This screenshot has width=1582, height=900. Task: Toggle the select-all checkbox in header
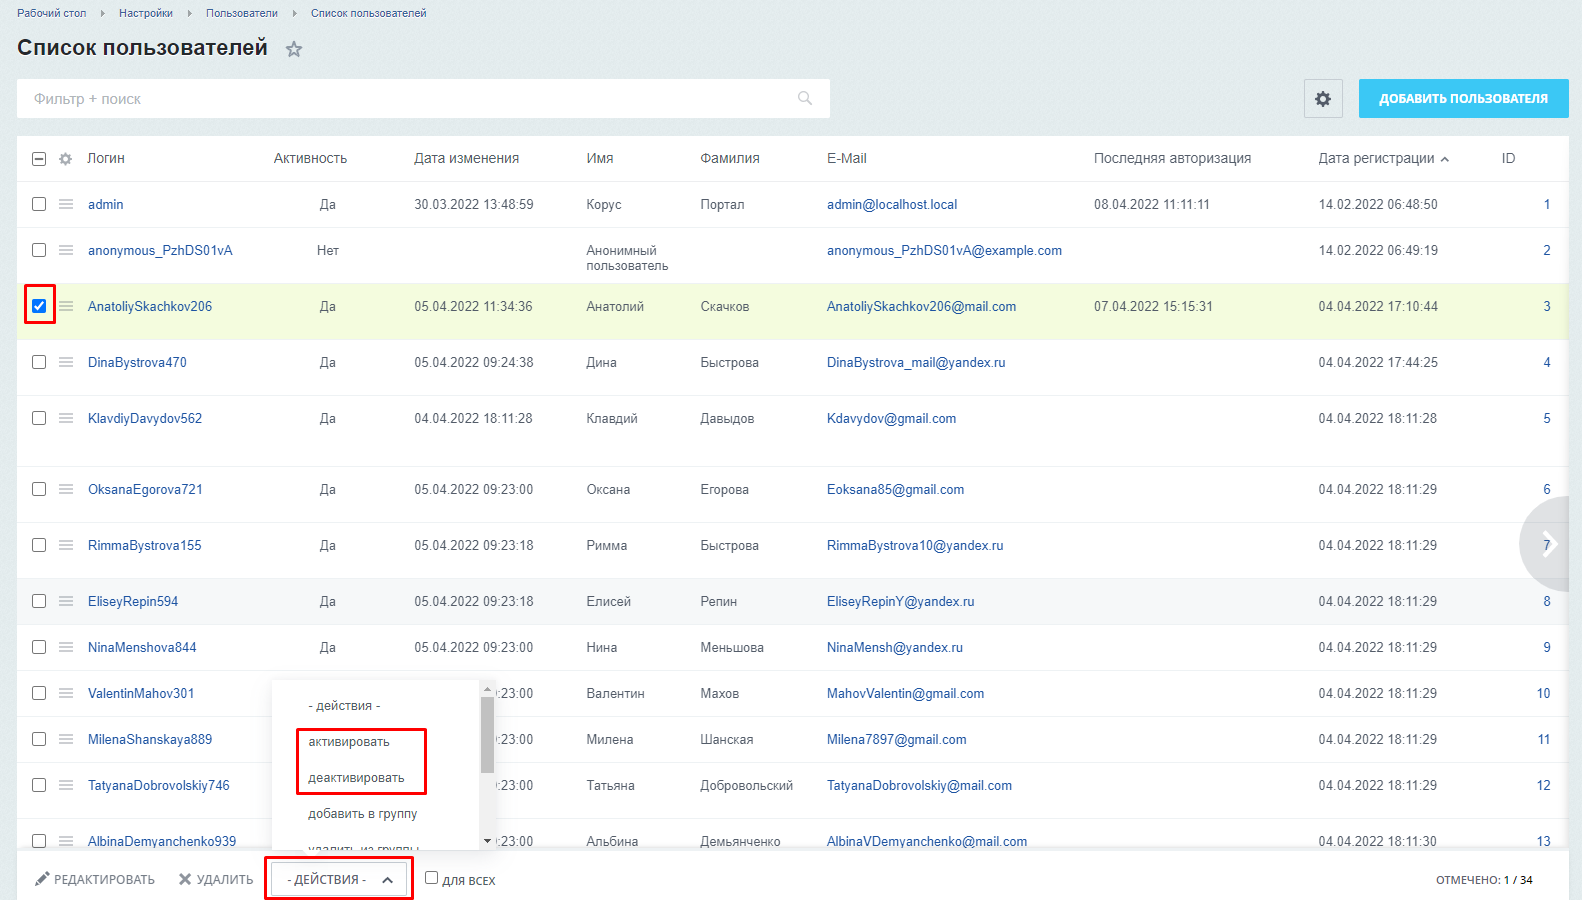click(39, 159)
